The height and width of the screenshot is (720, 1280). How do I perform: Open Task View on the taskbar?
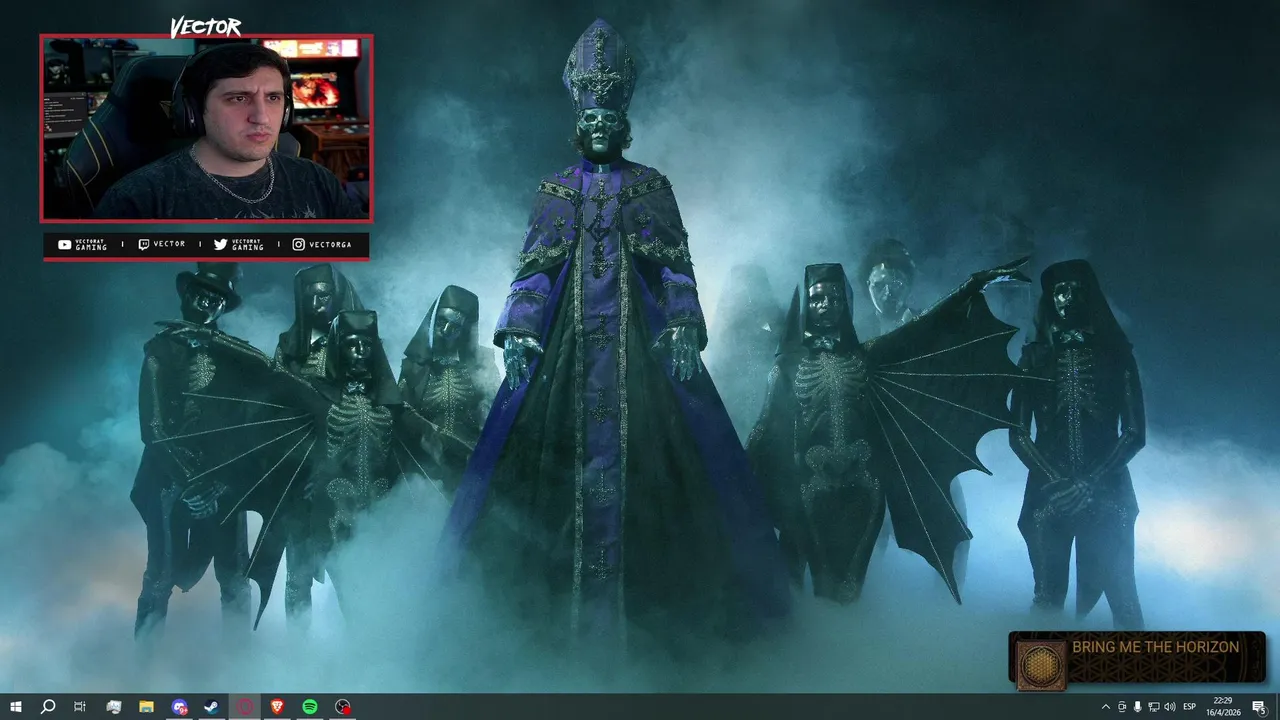click(80, 707)
